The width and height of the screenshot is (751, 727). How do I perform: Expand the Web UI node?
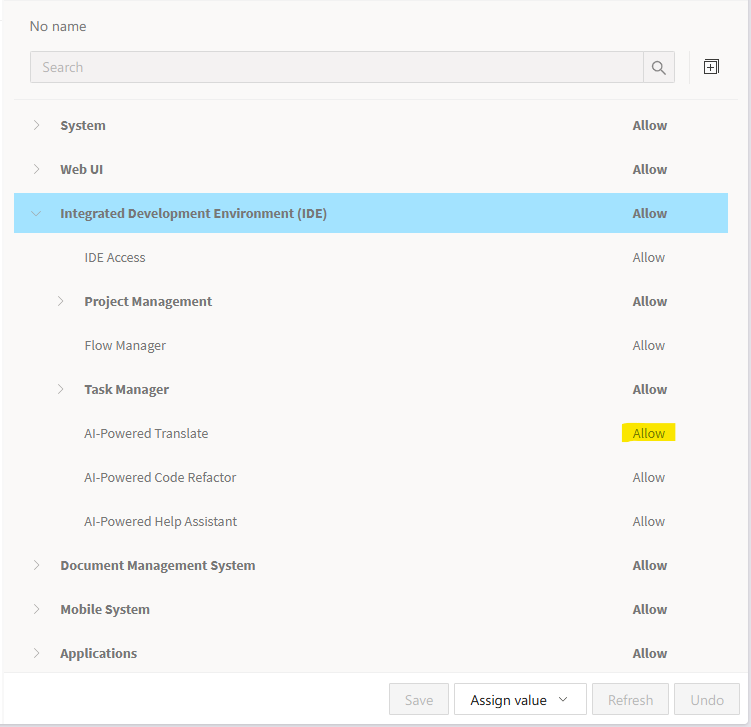click(37, 169)
